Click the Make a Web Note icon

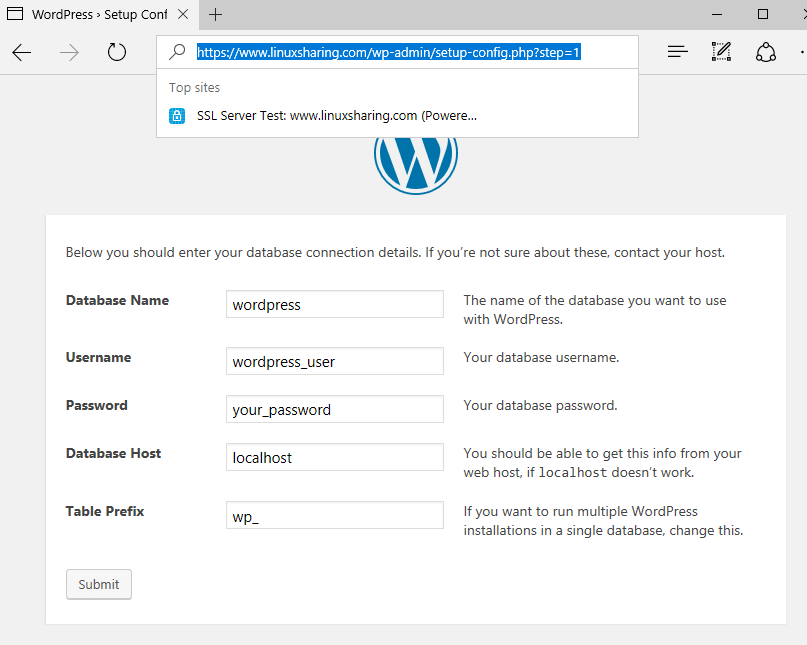pyautogui.click(x=721, y=52)
